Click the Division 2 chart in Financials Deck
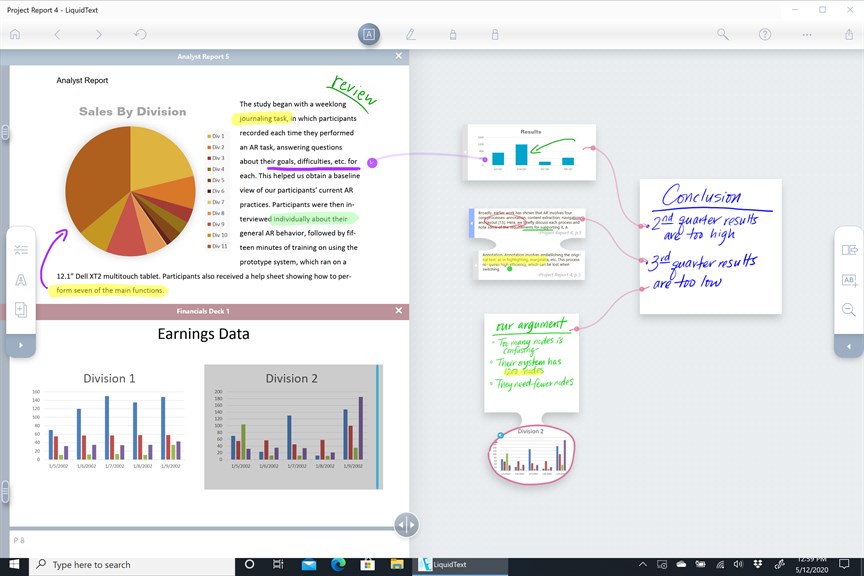This screenshot has width=864, height=576. 293,427
